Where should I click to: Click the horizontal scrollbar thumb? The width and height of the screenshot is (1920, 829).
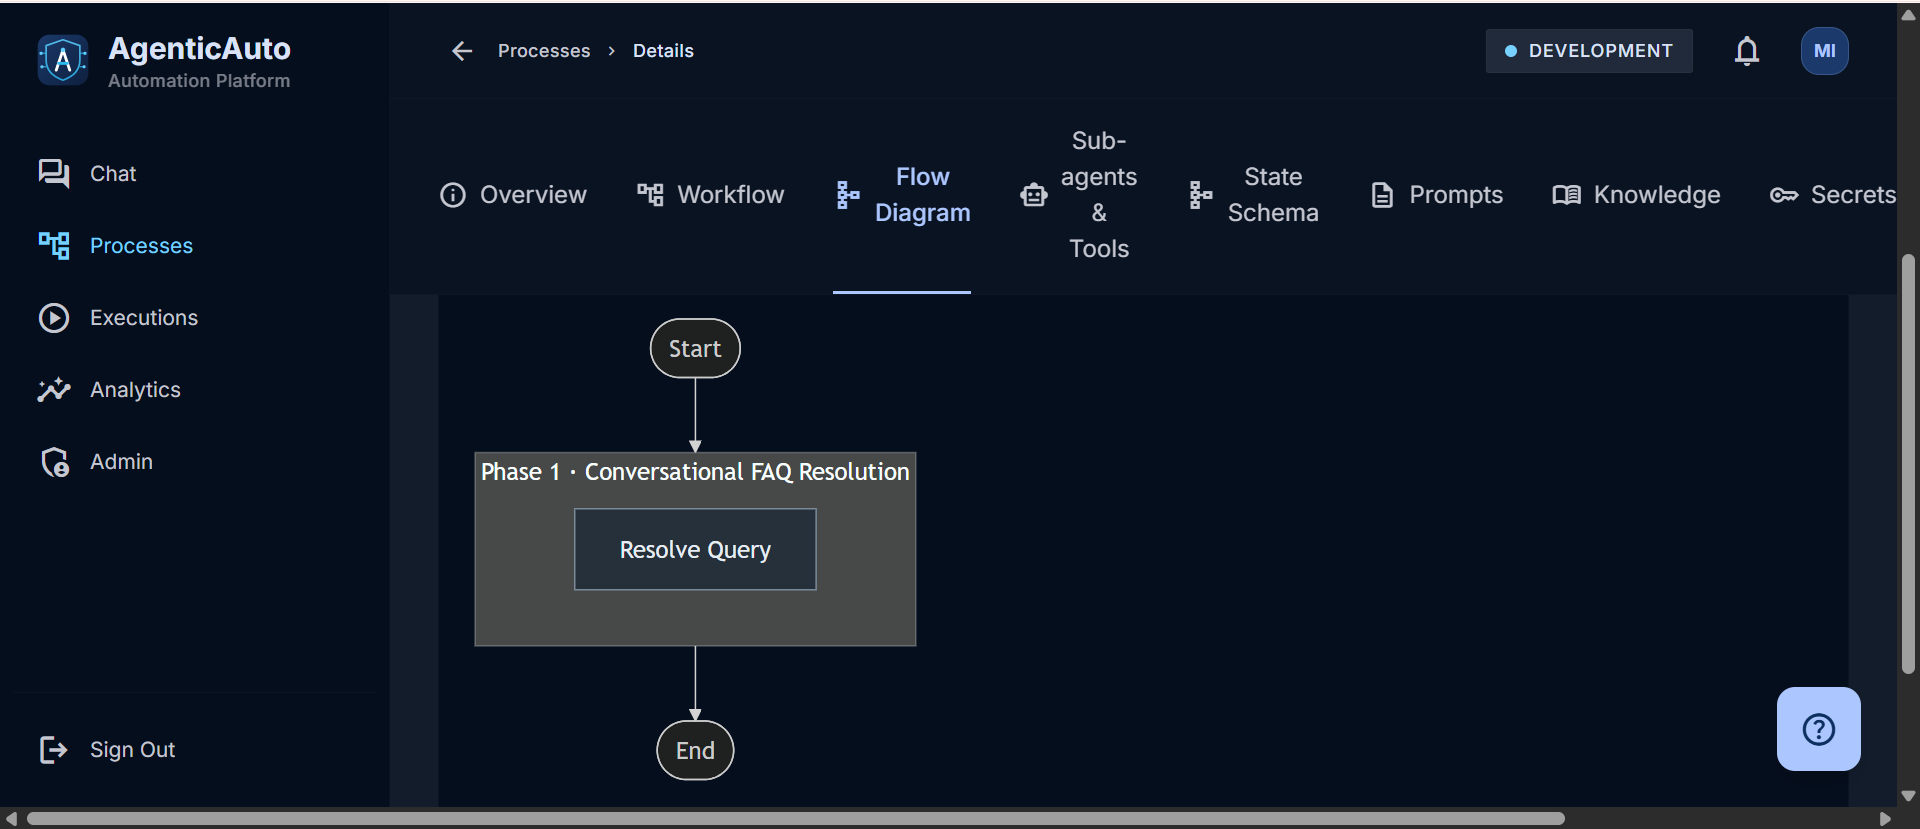pyautogui.click(x=795, y=819)
